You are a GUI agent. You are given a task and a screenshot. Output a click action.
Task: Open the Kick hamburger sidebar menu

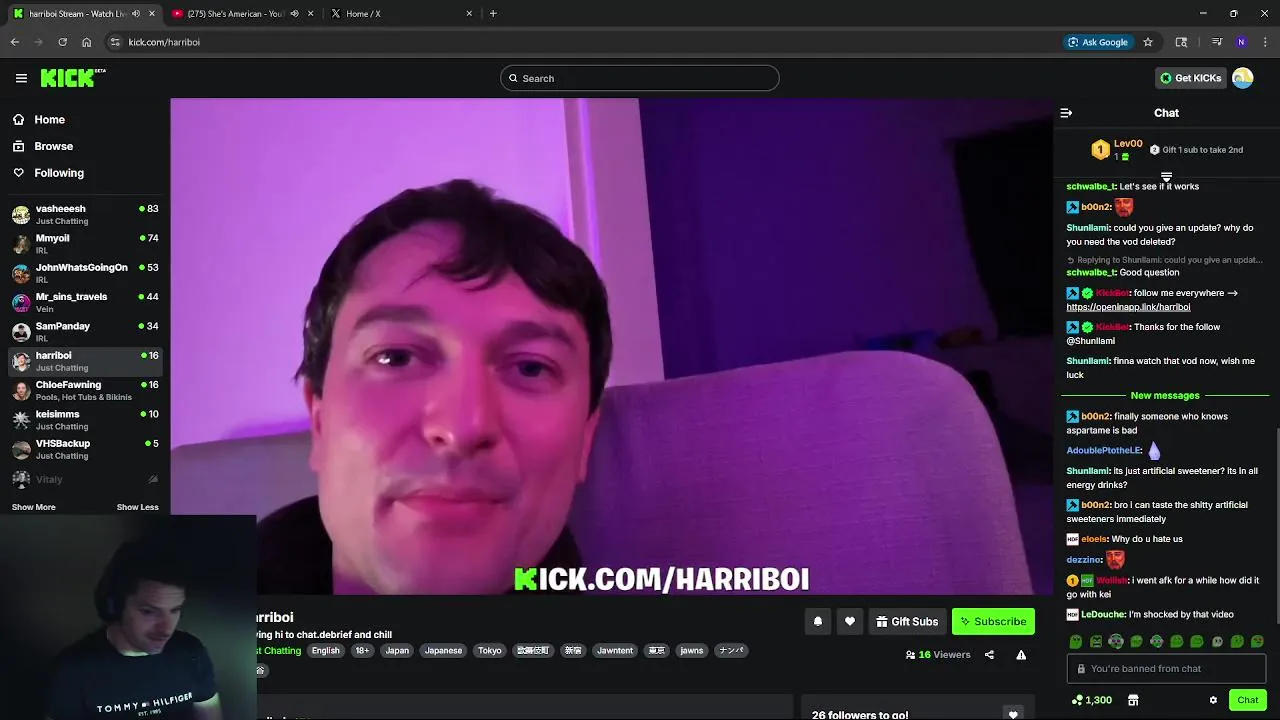[x=21, y=78]
